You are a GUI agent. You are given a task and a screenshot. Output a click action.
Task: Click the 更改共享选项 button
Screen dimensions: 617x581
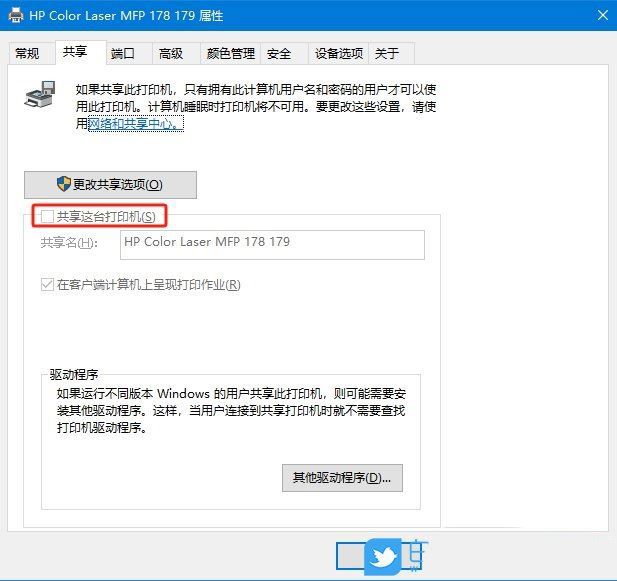tap(111, 184)
